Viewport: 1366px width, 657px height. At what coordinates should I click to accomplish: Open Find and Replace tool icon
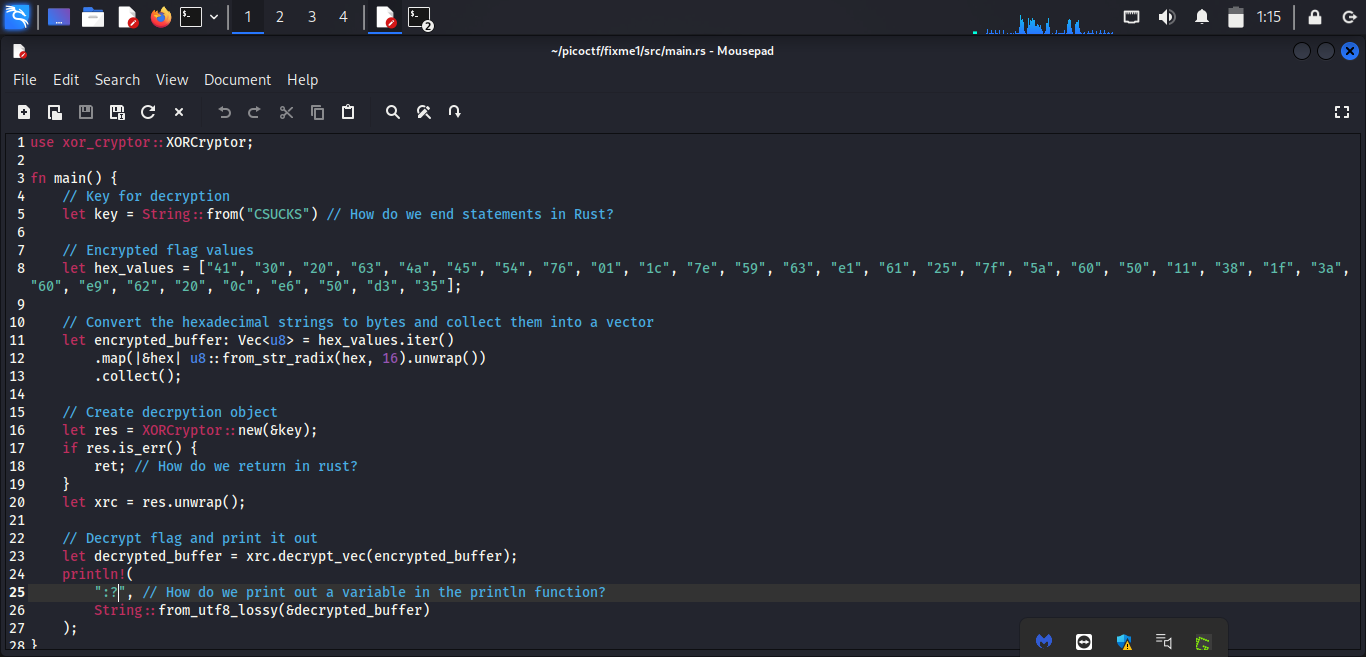pos(424,112)
